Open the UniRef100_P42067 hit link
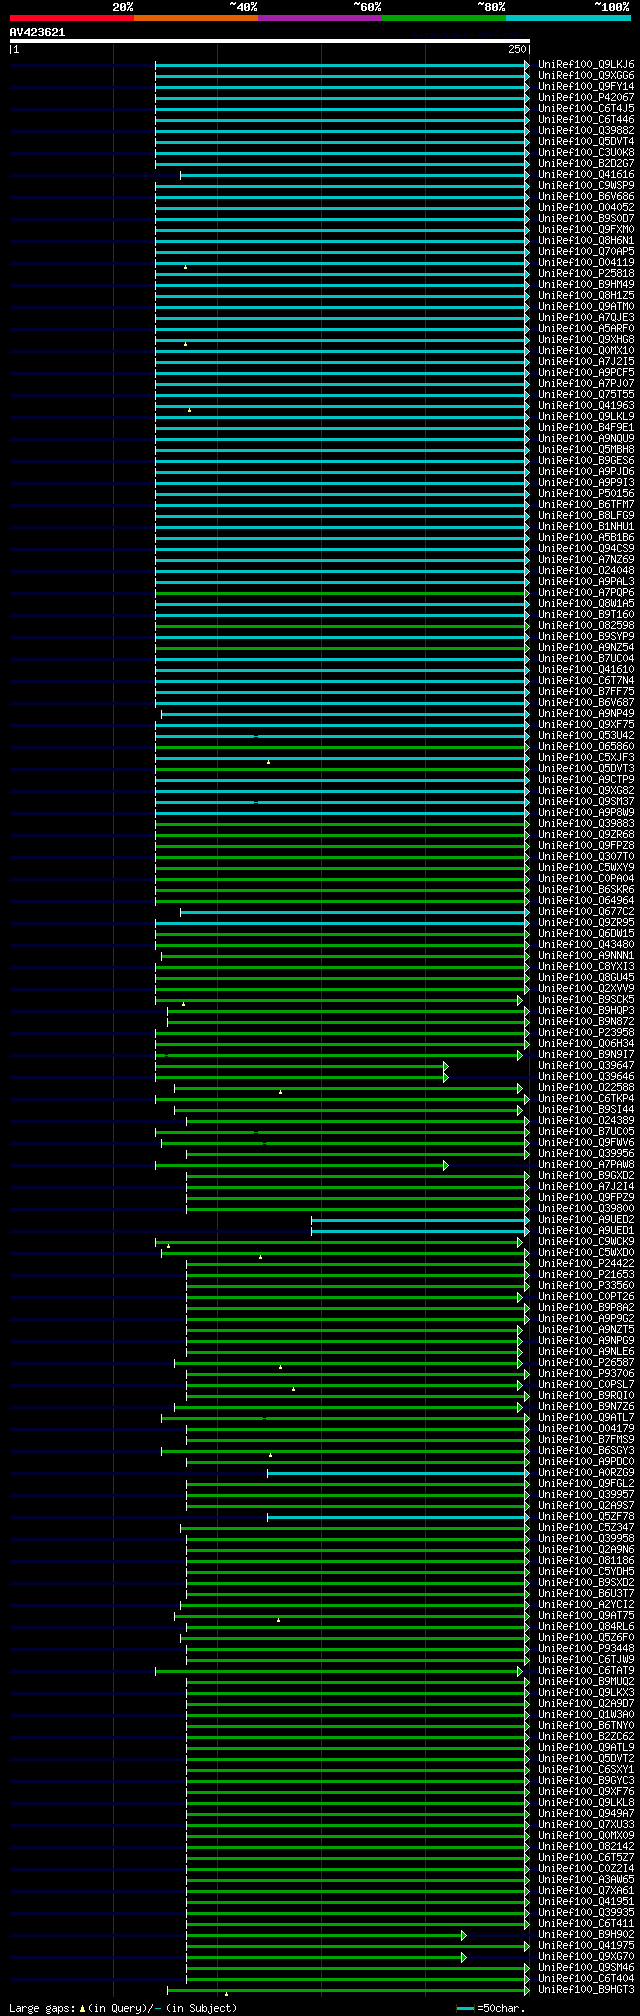 [586, 97]
